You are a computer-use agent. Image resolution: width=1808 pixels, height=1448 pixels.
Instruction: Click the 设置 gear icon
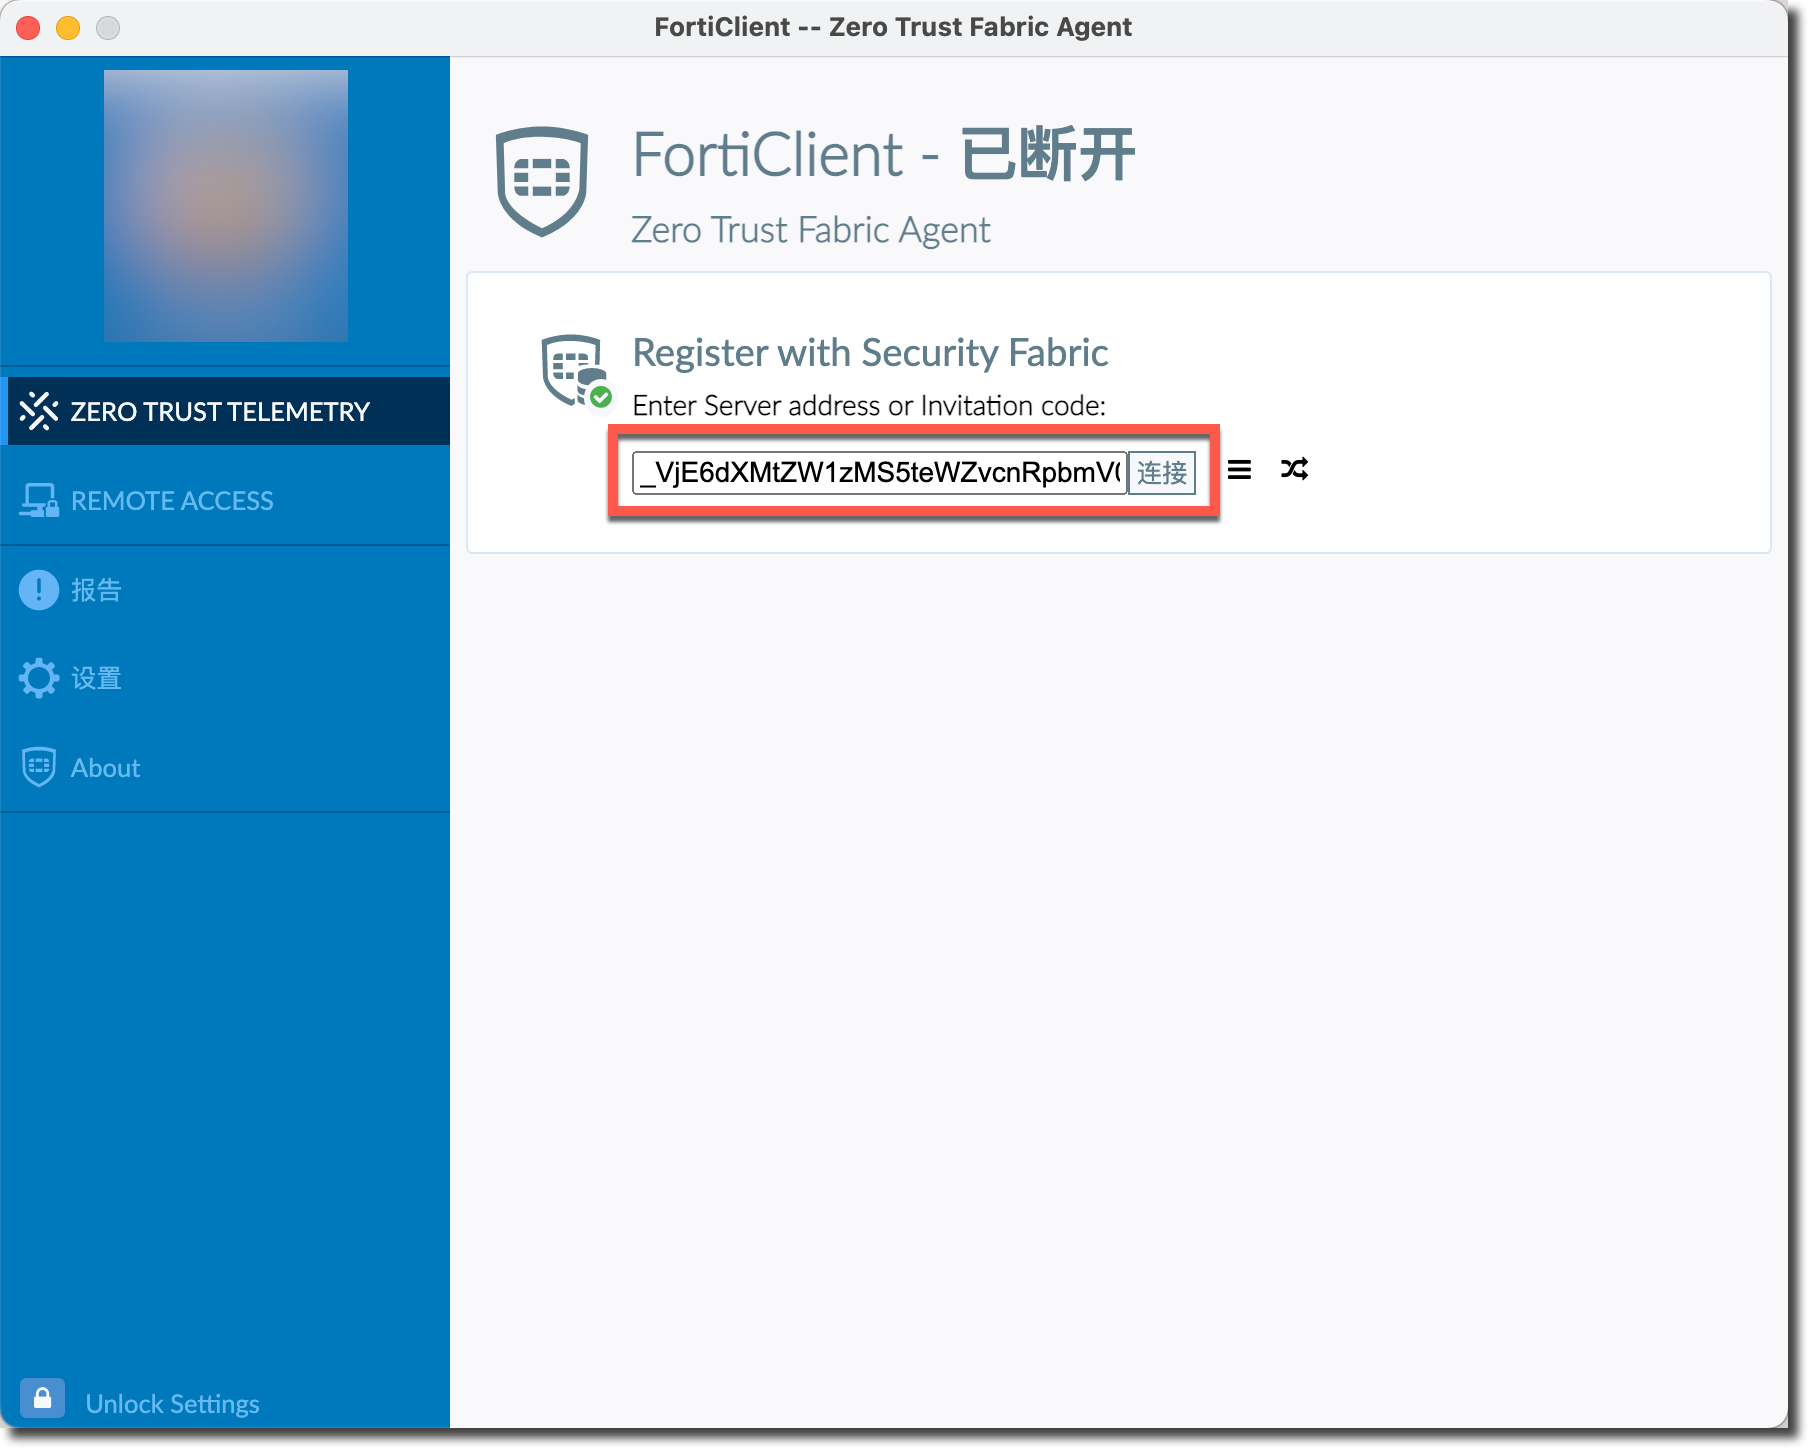(x=39, y=678)
